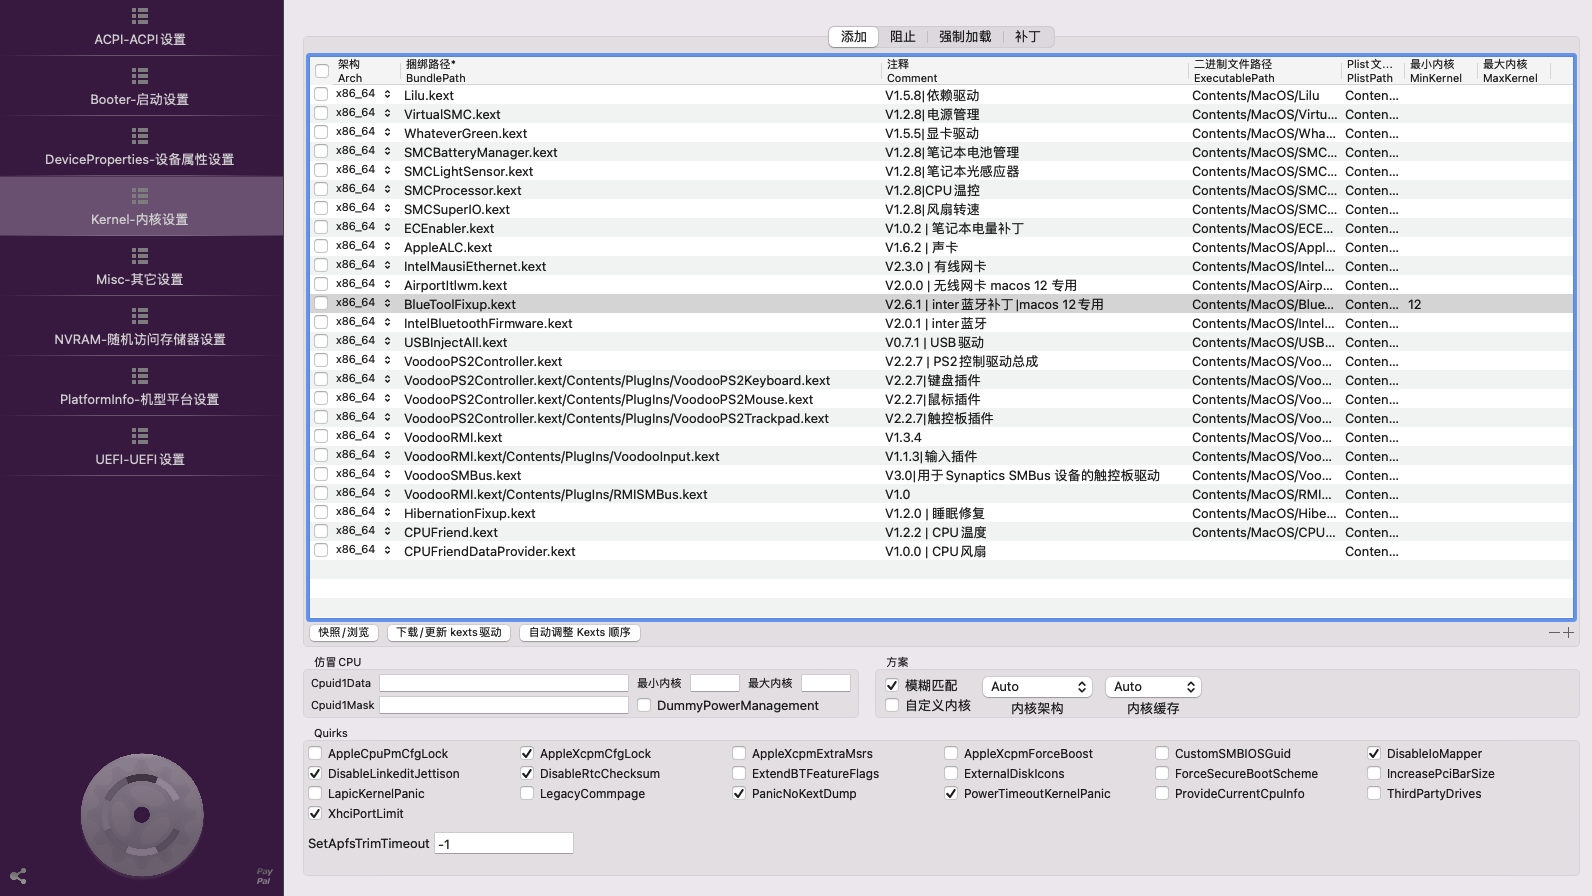Image resolution: width=1592 pixels, height=896 pixels.
Task: Enable the AppleCpuPmCfgLock quirk
Action: pyautogui.click(x=316, y=754)
